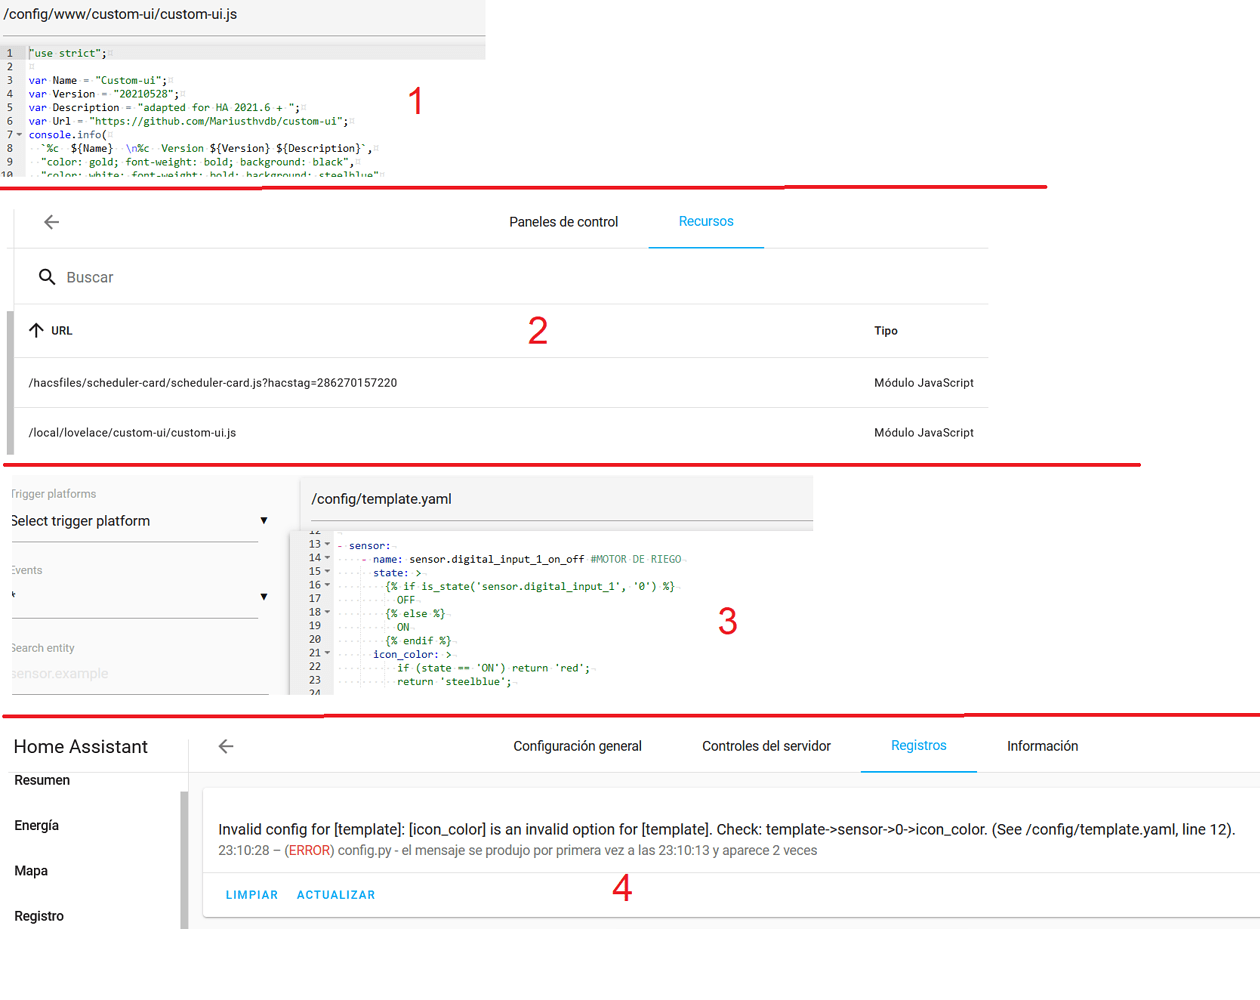
Task: Click the icon_color line in template.yaml
Action: 412,654
